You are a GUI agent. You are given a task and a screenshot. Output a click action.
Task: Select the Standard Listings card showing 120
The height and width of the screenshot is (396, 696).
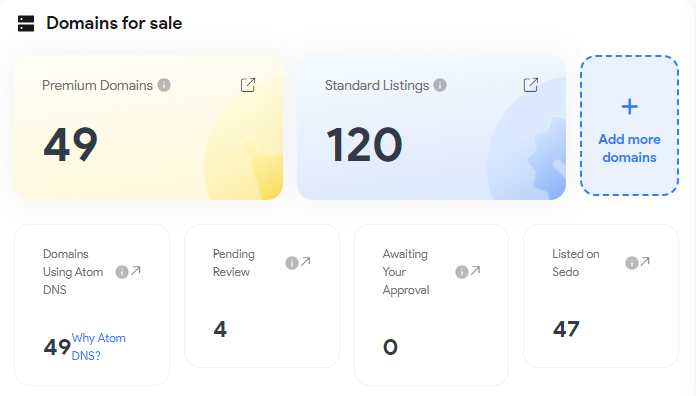(431, 127)
